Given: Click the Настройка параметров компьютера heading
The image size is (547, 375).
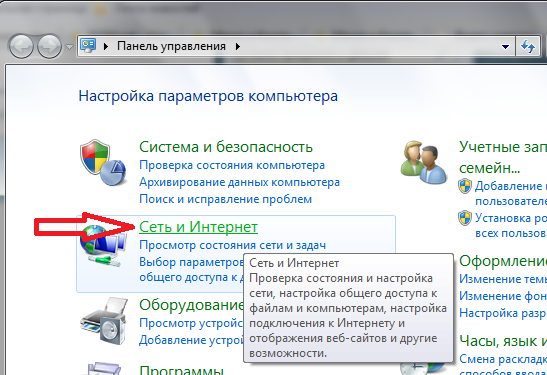Looking at the screenshot, I should [x=208, y=96].
